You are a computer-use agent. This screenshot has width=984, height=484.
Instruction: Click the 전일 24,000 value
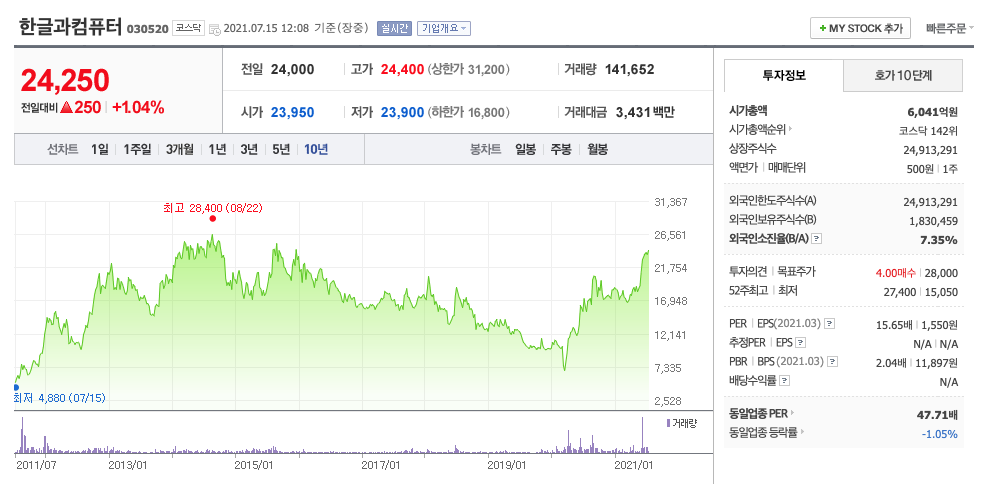(292, 70)
